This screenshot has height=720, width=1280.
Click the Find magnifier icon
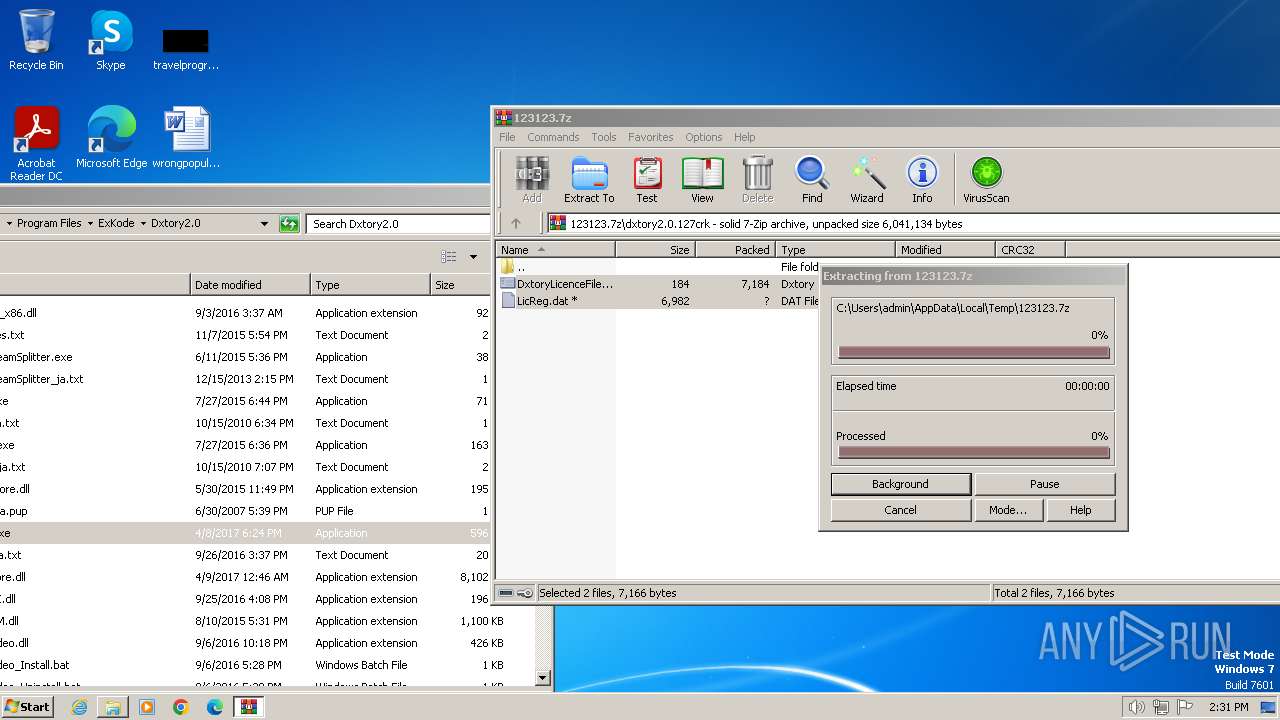pos(812,180)
